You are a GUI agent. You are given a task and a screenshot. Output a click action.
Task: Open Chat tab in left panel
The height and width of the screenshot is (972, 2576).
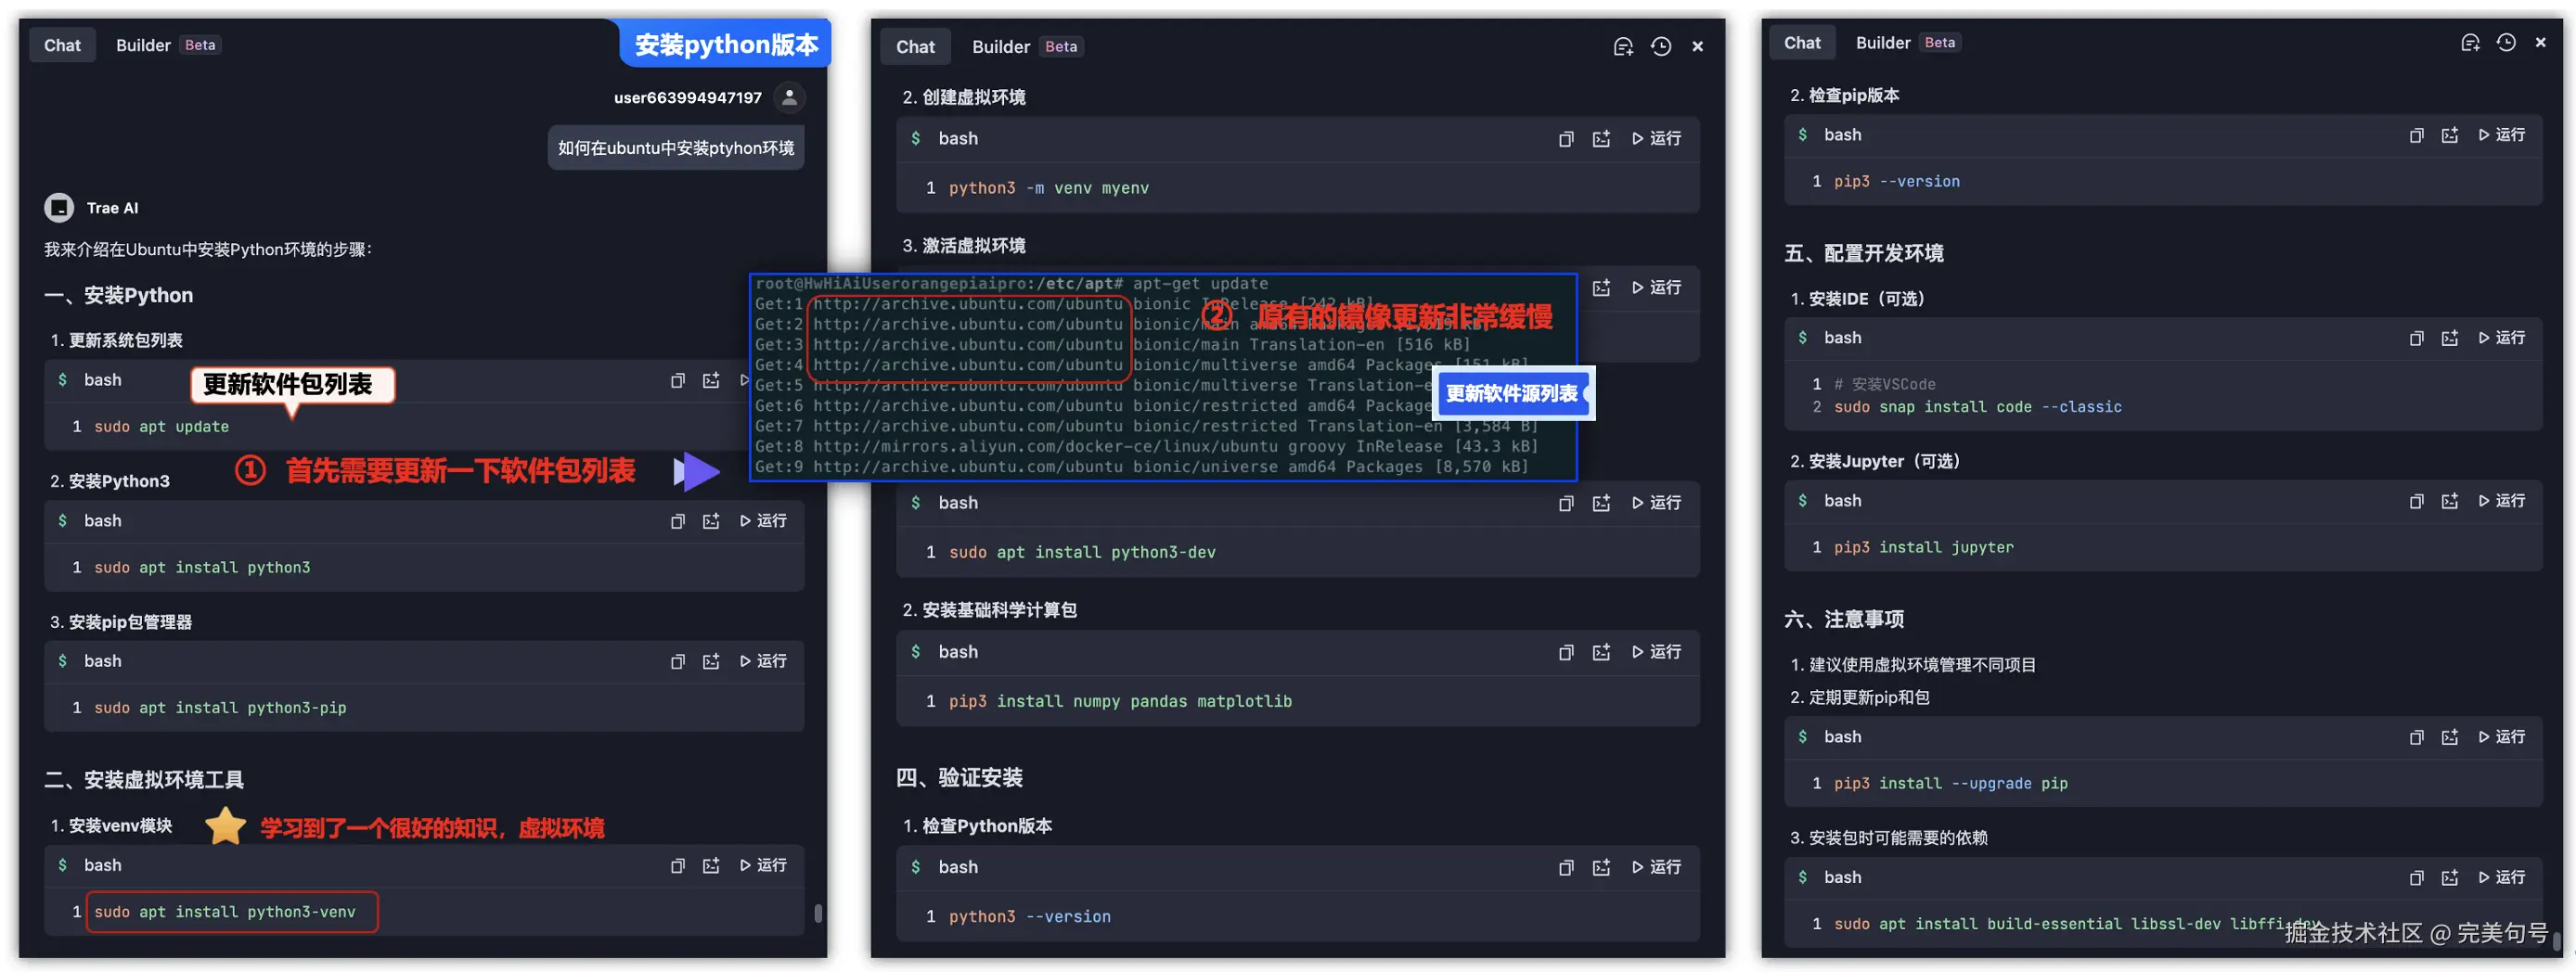[62, 45]
